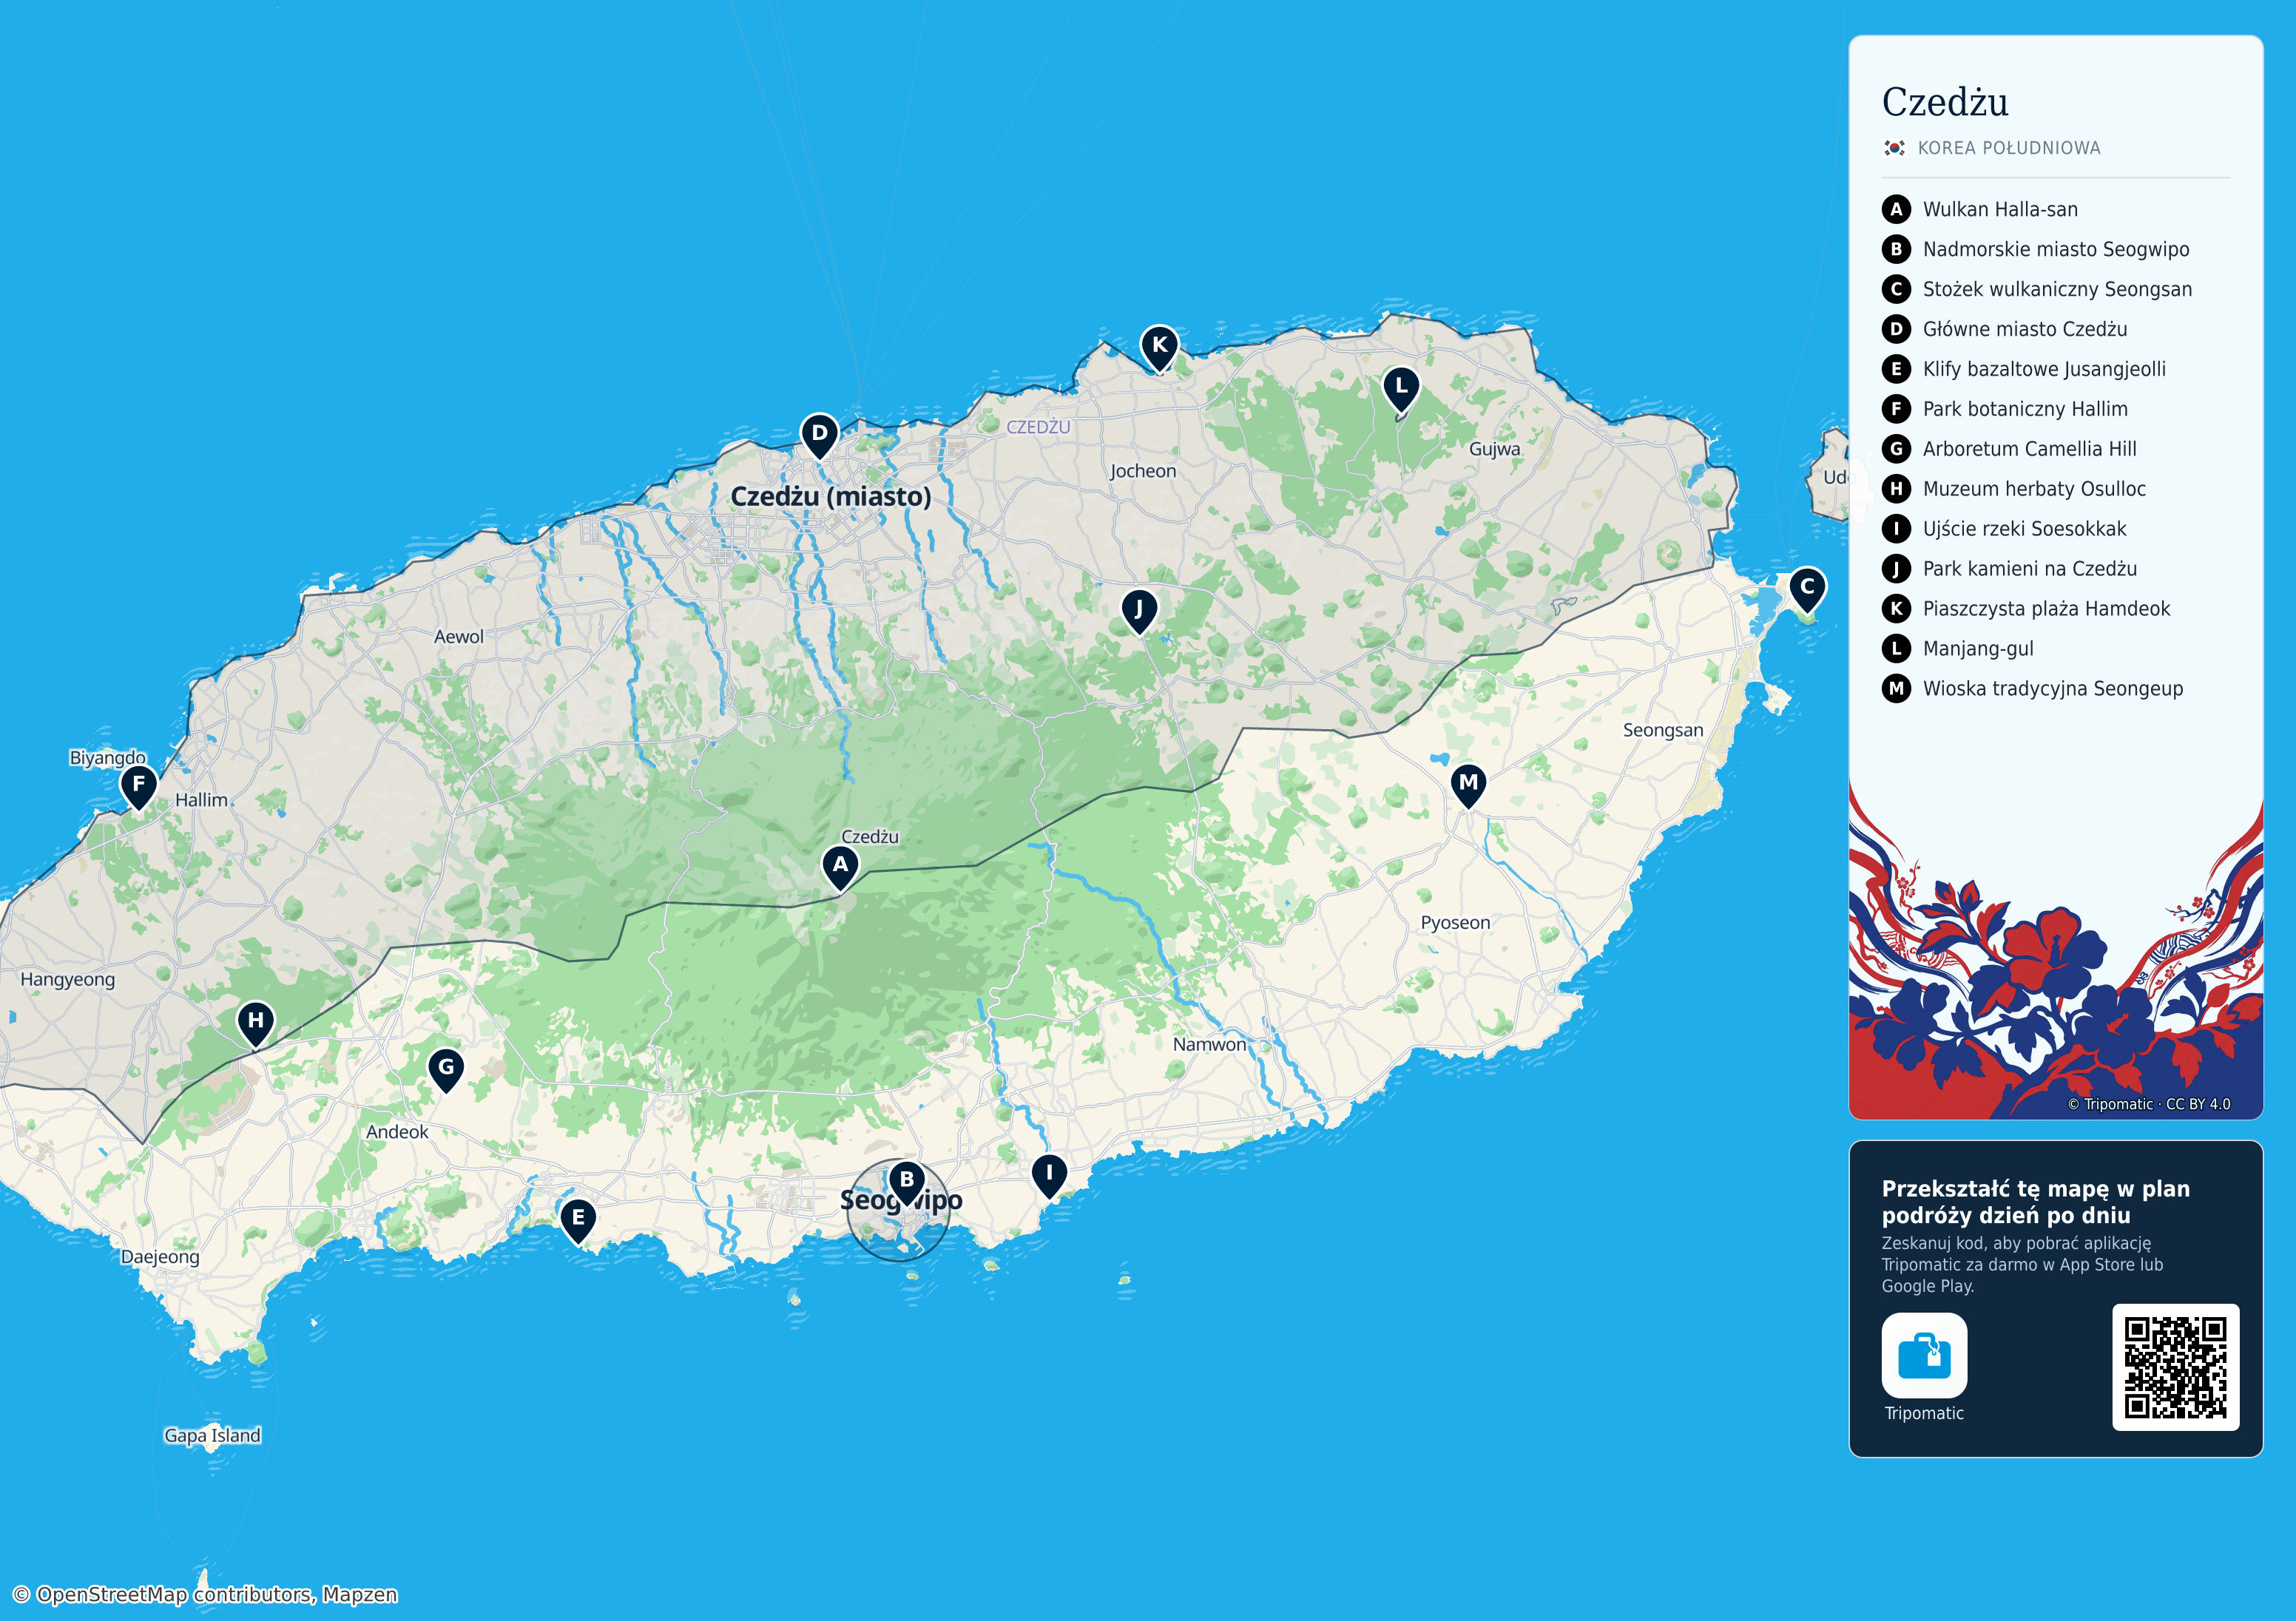Click the 'KOREA POŁUDNIOWA' country label
The width and height of the screenshot is (2296, 1621).
[2008, 148]
